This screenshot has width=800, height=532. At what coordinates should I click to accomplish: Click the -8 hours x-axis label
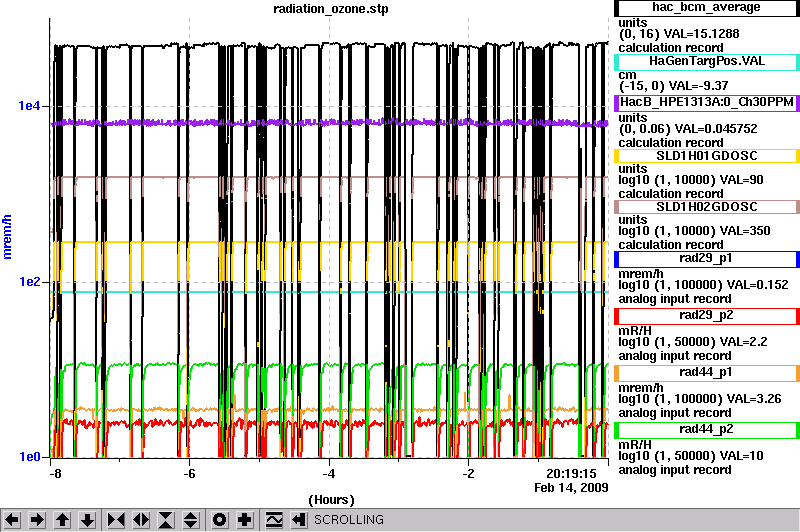55,474
